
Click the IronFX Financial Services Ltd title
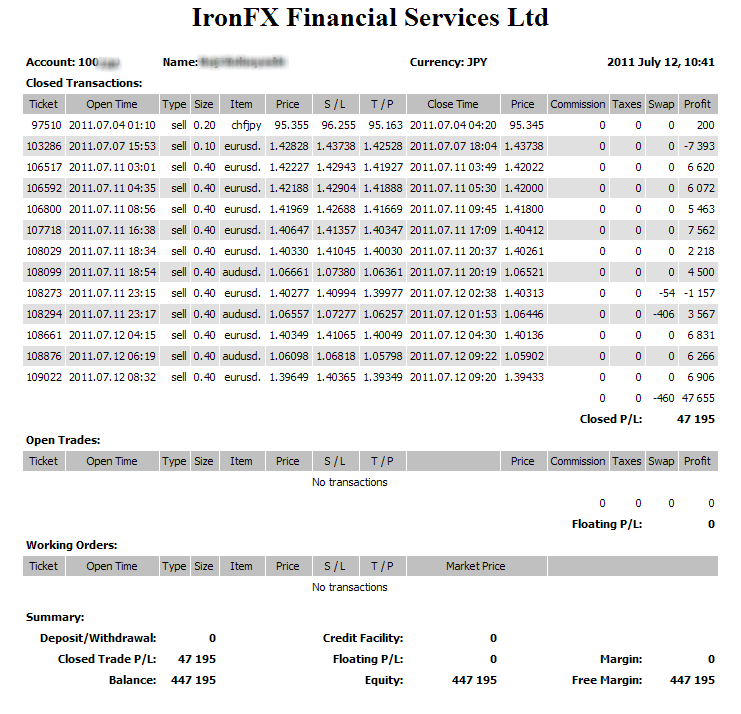pos(370,18)
